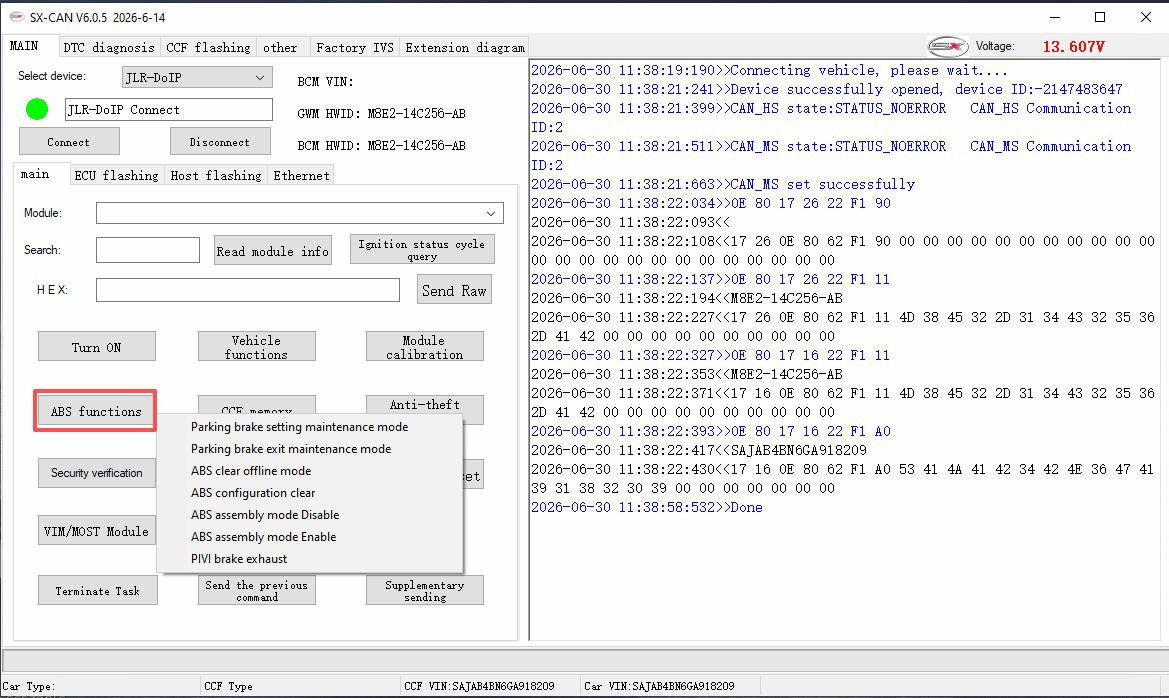This screenshot has width=1169, height=698.
Task: Click the Send Raw button
Action: (454, 290)
